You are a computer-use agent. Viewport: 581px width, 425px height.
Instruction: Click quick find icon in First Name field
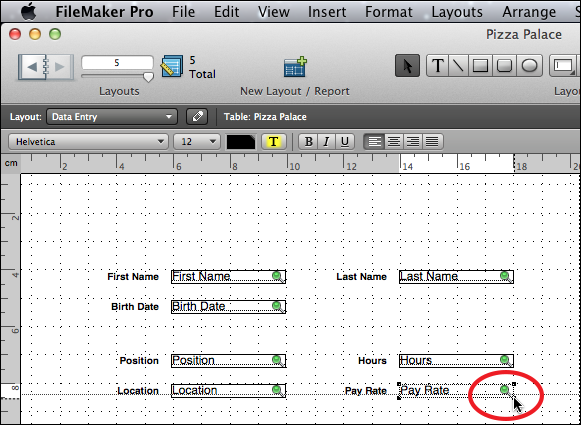(x=278, y=276)
